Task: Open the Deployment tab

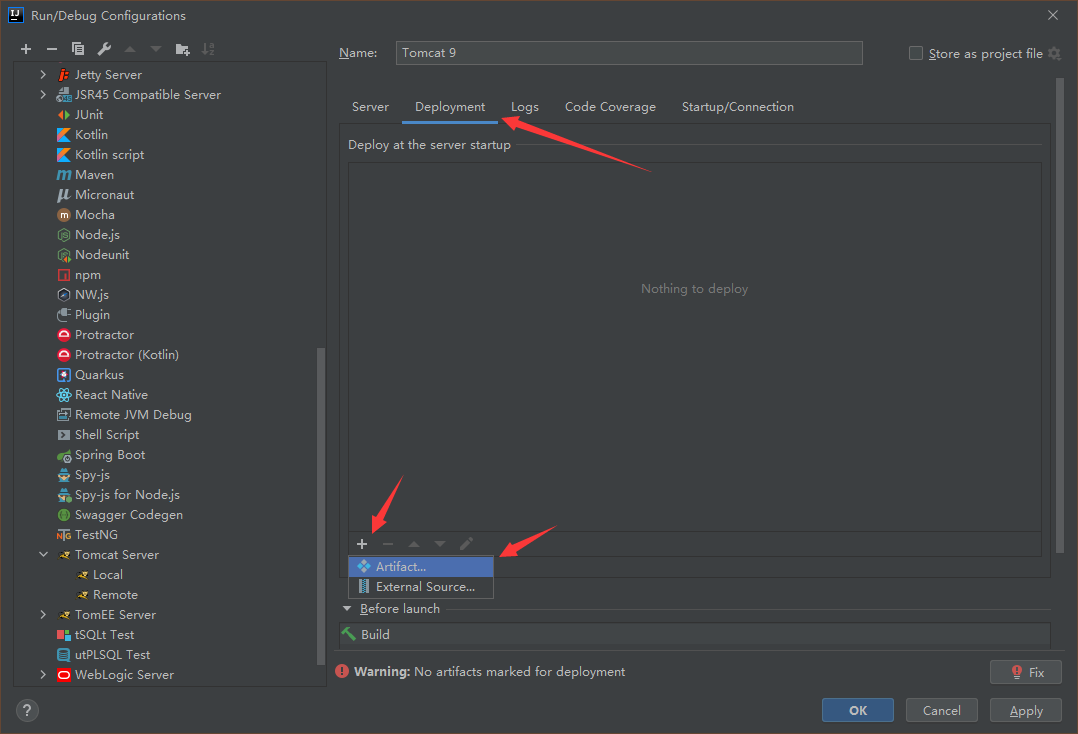Action: click(450, 107)
